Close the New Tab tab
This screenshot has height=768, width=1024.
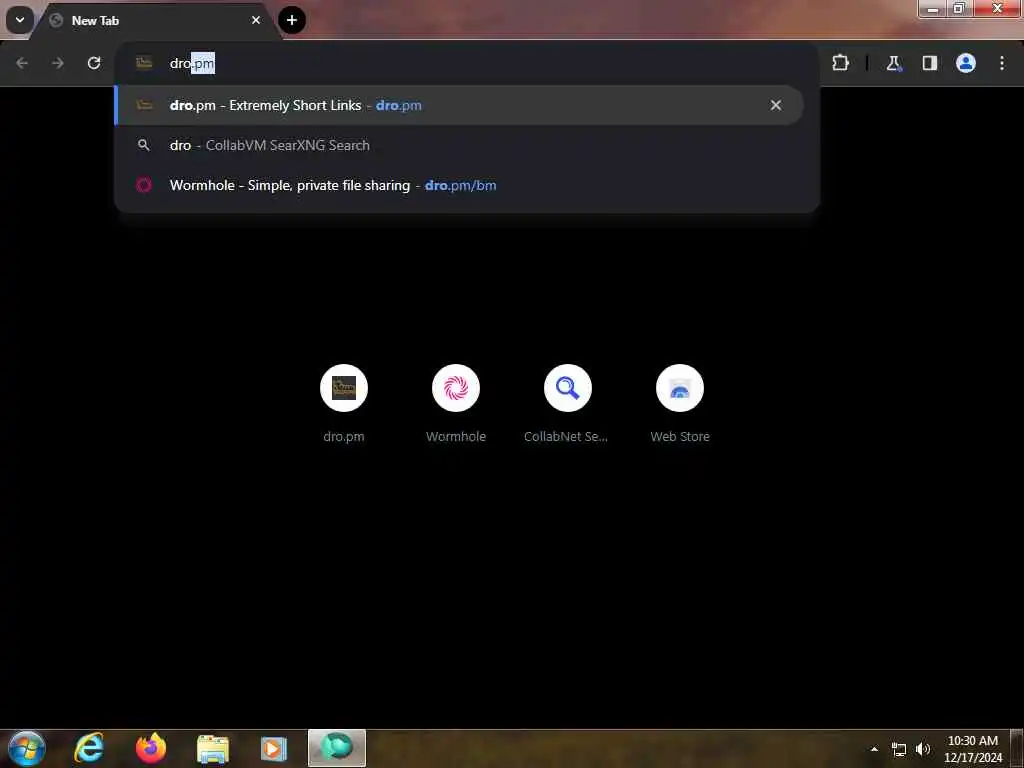point(255,20)
